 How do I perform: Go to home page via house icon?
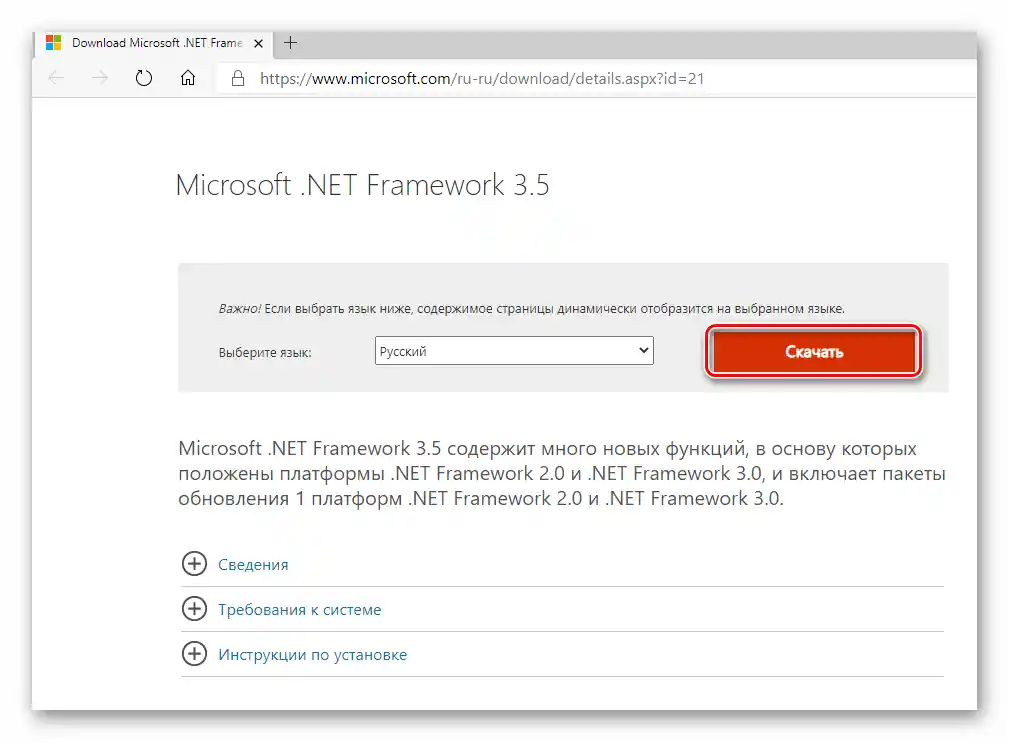187,79
